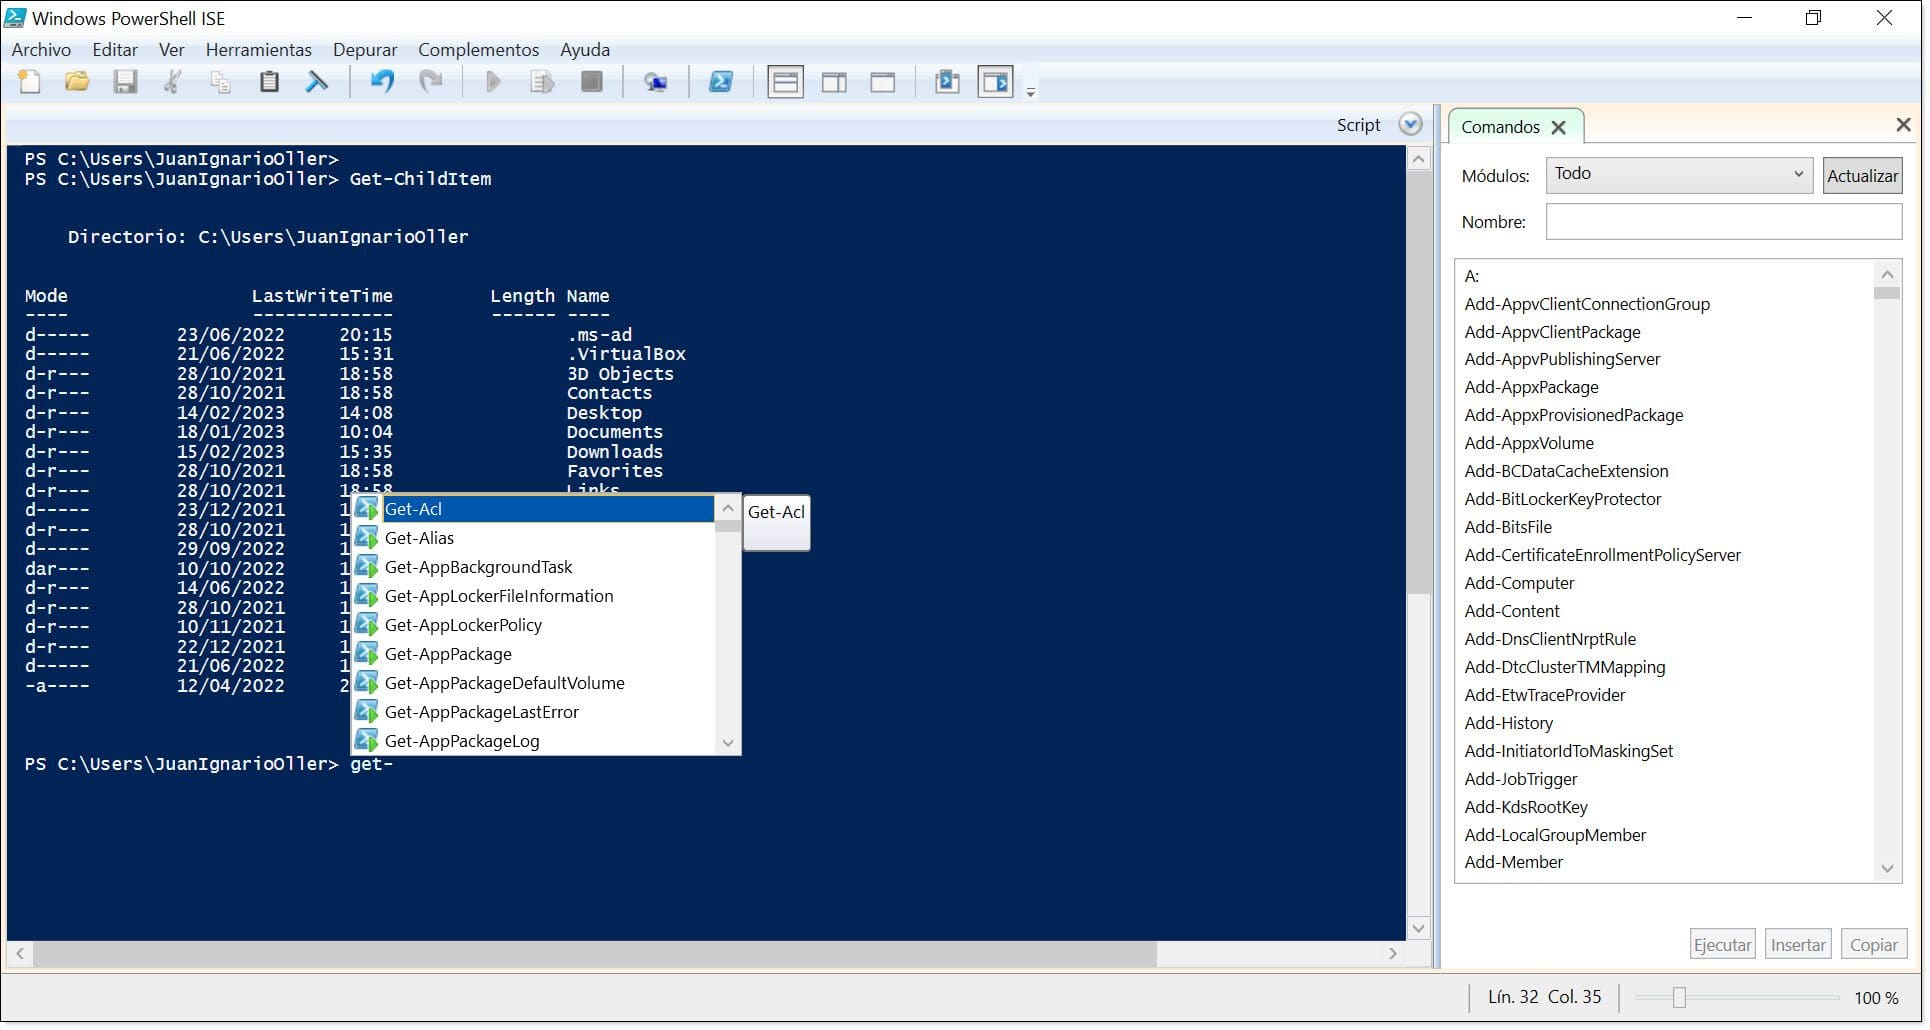The image size is (1930, 1030).
Task: Open a script with the folder icon
Action: tap(77, 82)
